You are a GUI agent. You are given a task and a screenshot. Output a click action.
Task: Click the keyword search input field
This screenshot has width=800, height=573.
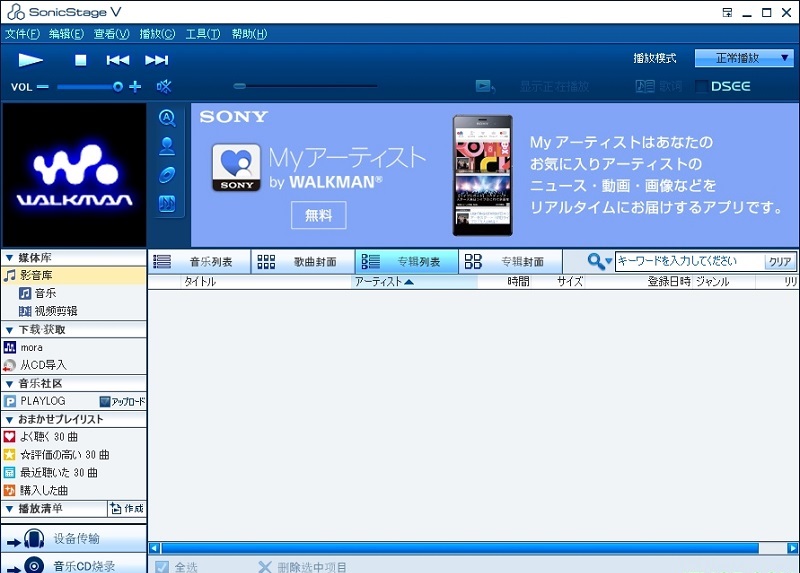point(689,262)
